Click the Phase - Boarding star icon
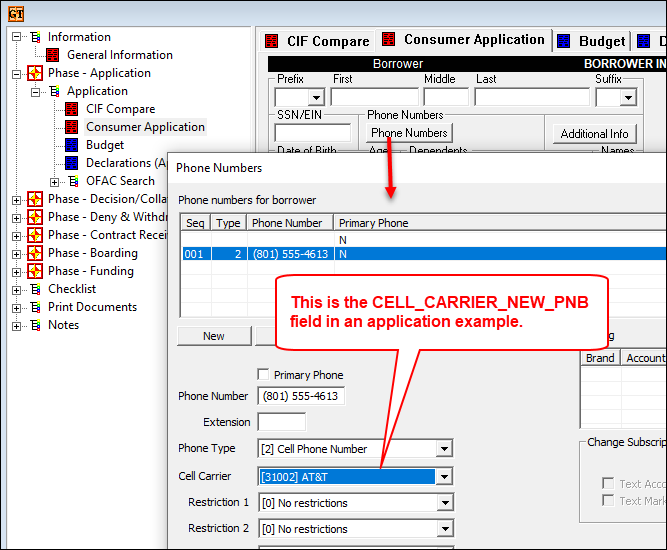 35,253
